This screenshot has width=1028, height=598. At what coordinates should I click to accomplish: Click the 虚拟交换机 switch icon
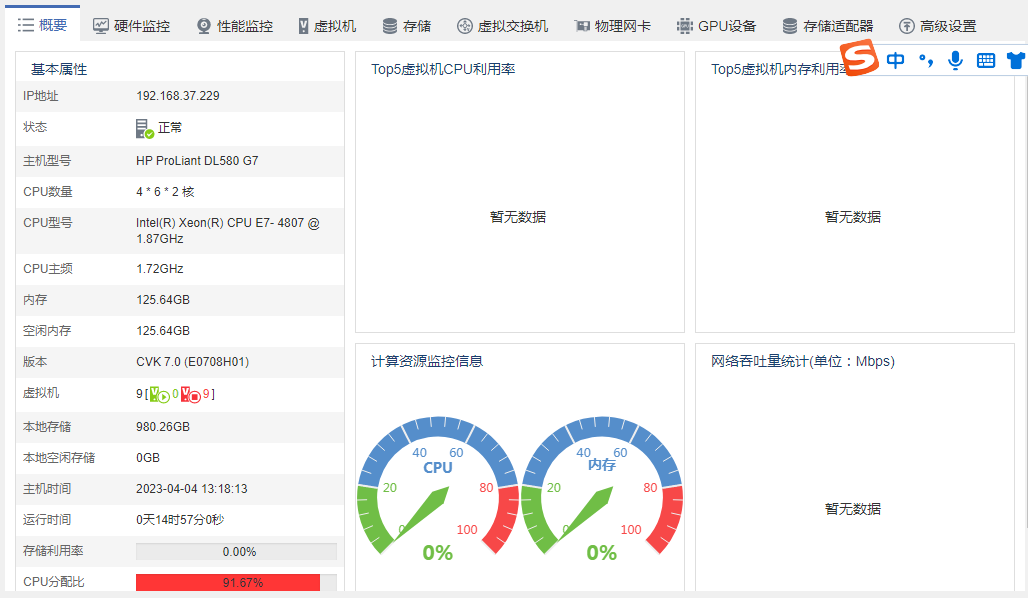[464, 26]
